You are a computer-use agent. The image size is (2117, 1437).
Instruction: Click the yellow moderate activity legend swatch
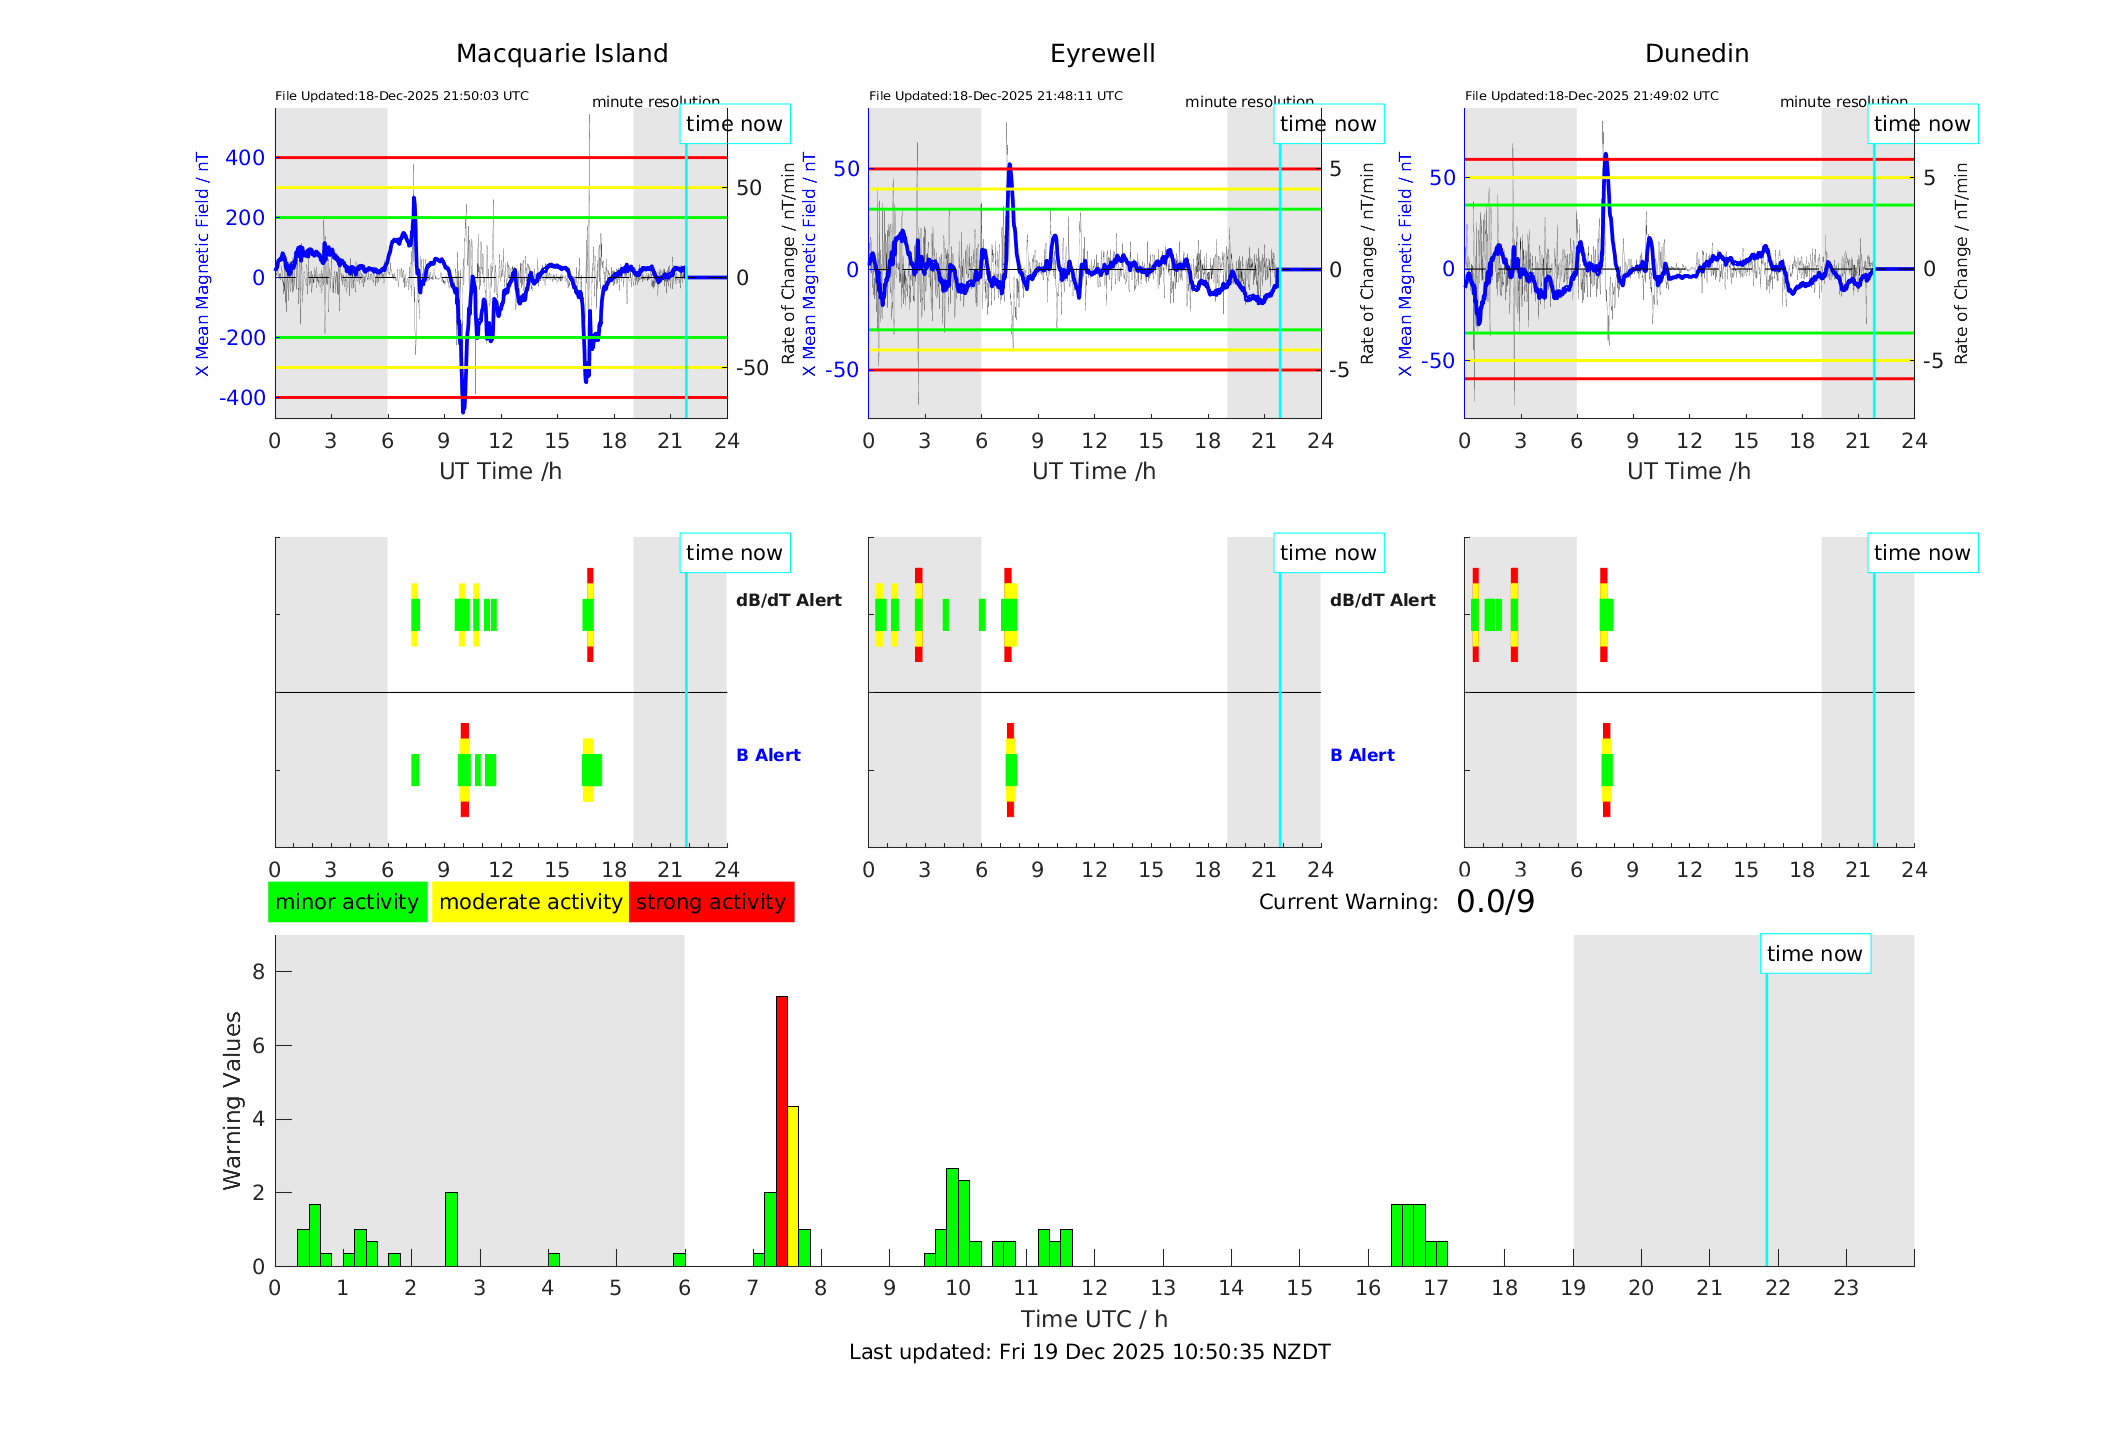coord(530,902)
